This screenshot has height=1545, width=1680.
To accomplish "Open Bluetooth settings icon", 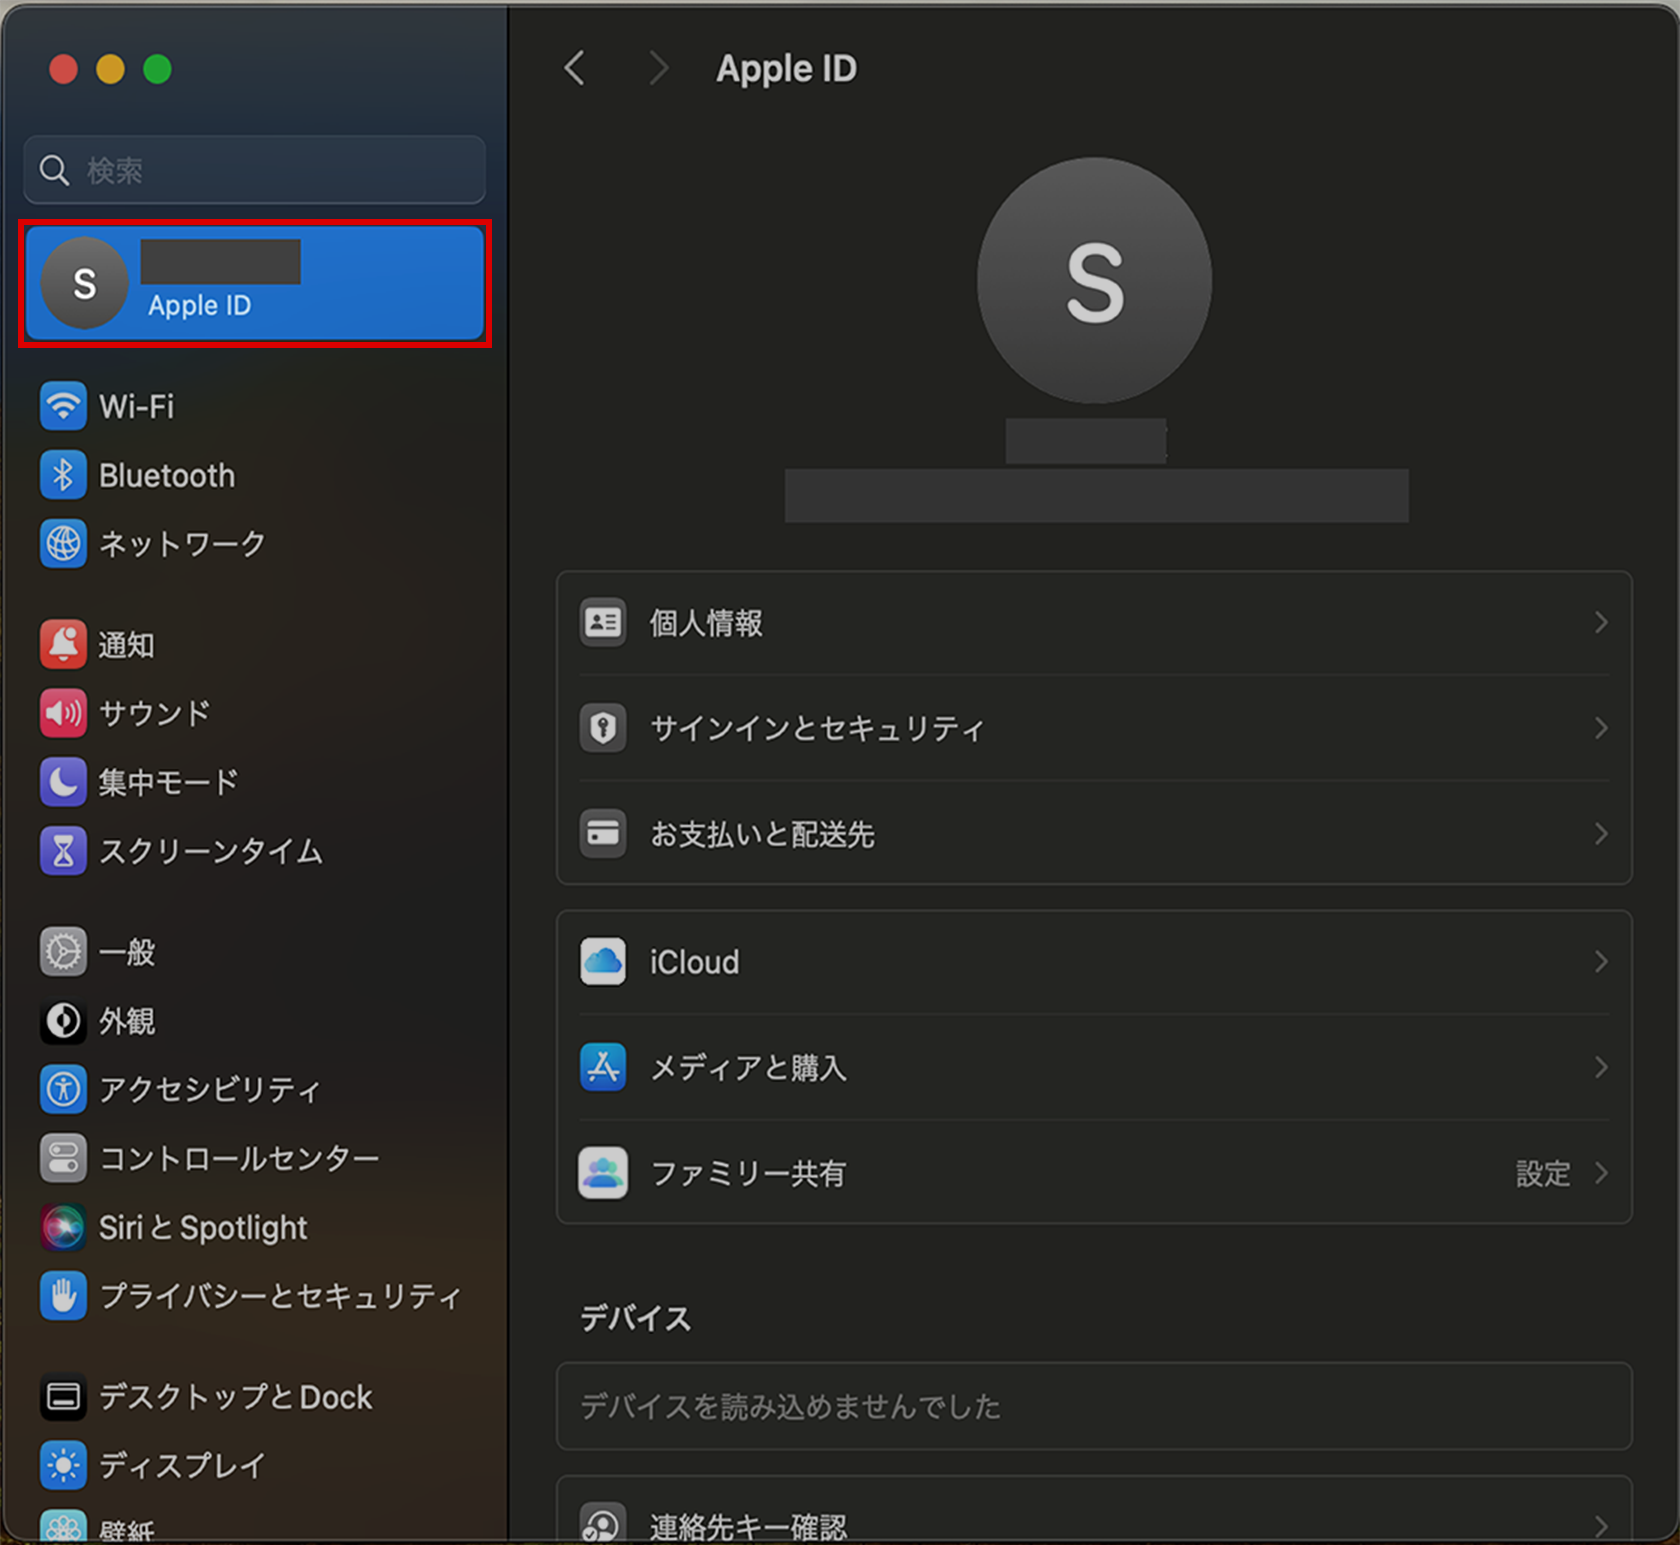I will (63, 475).
